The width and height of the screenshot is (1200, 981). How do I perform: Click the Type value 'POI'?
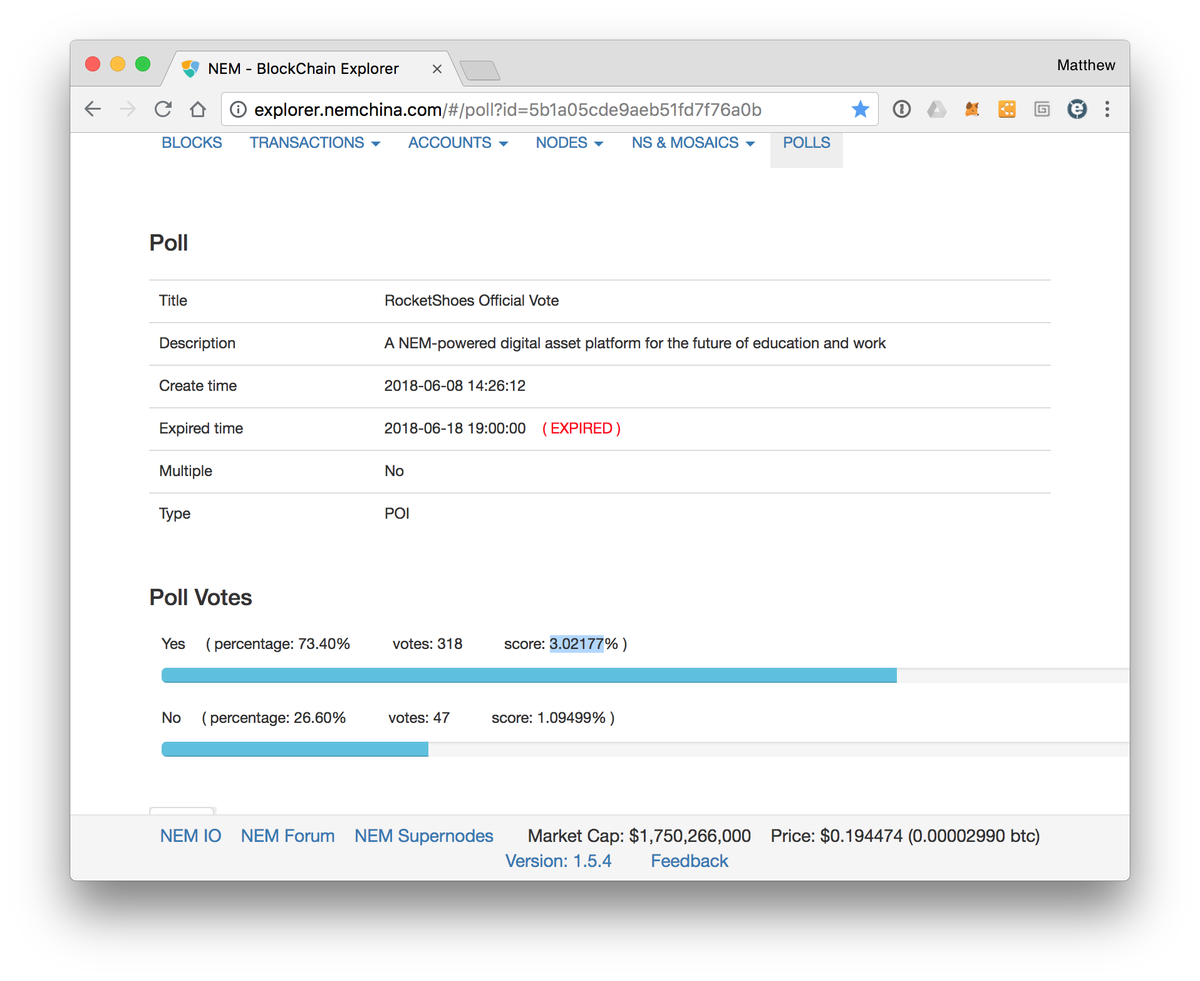click(397, 514)
